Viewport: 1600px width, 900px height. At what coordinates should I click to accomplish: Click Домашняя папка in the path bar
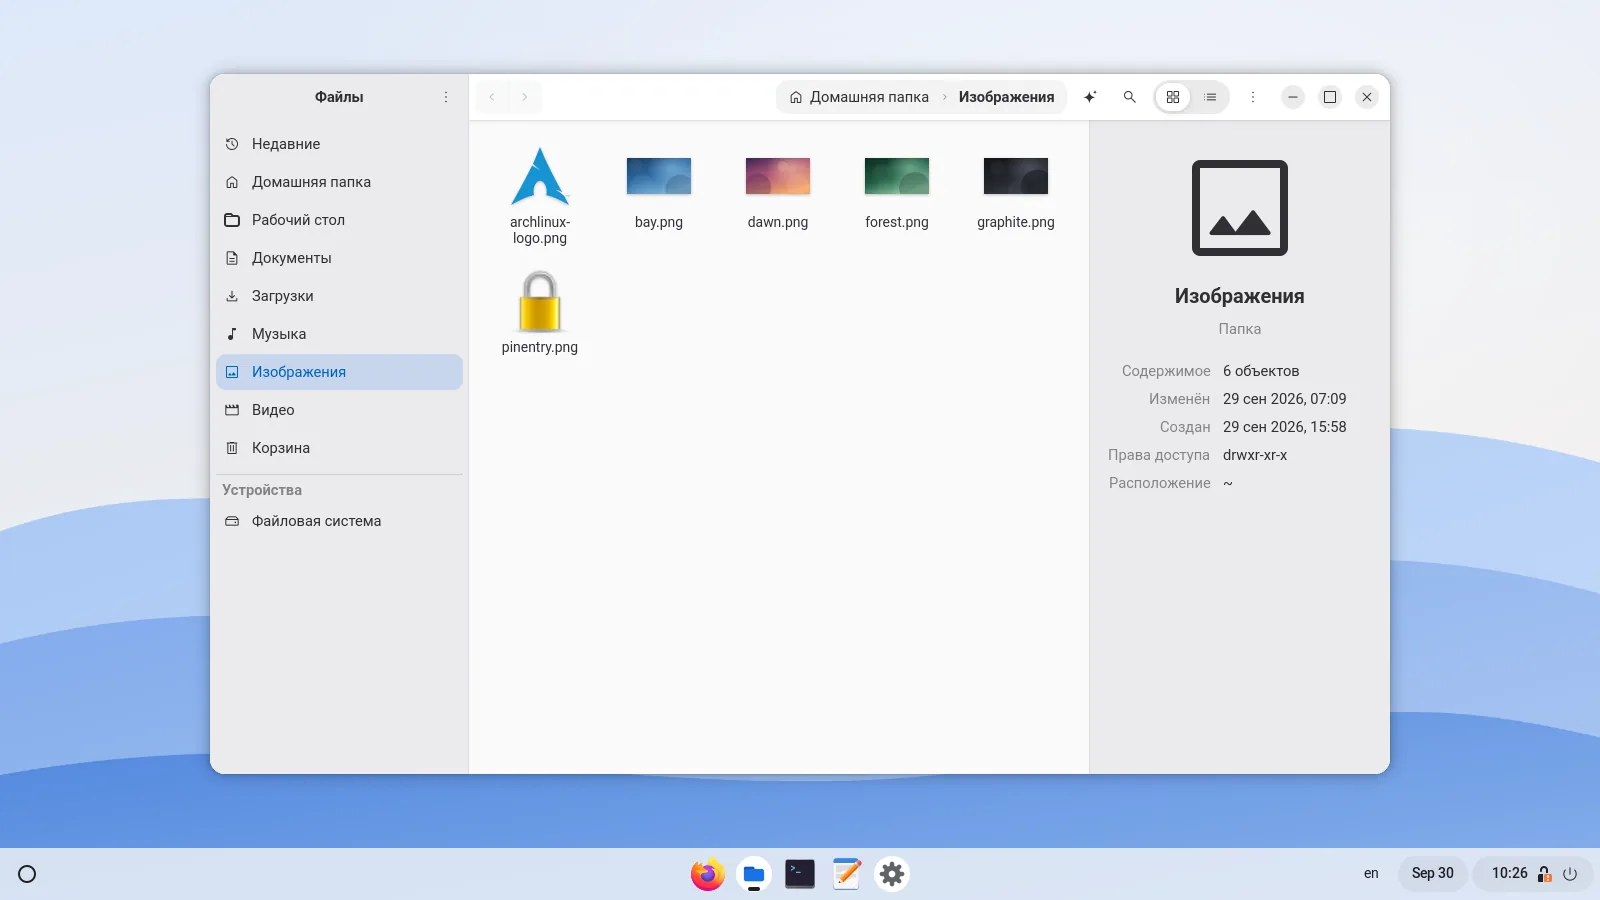(x=859, y=97)
